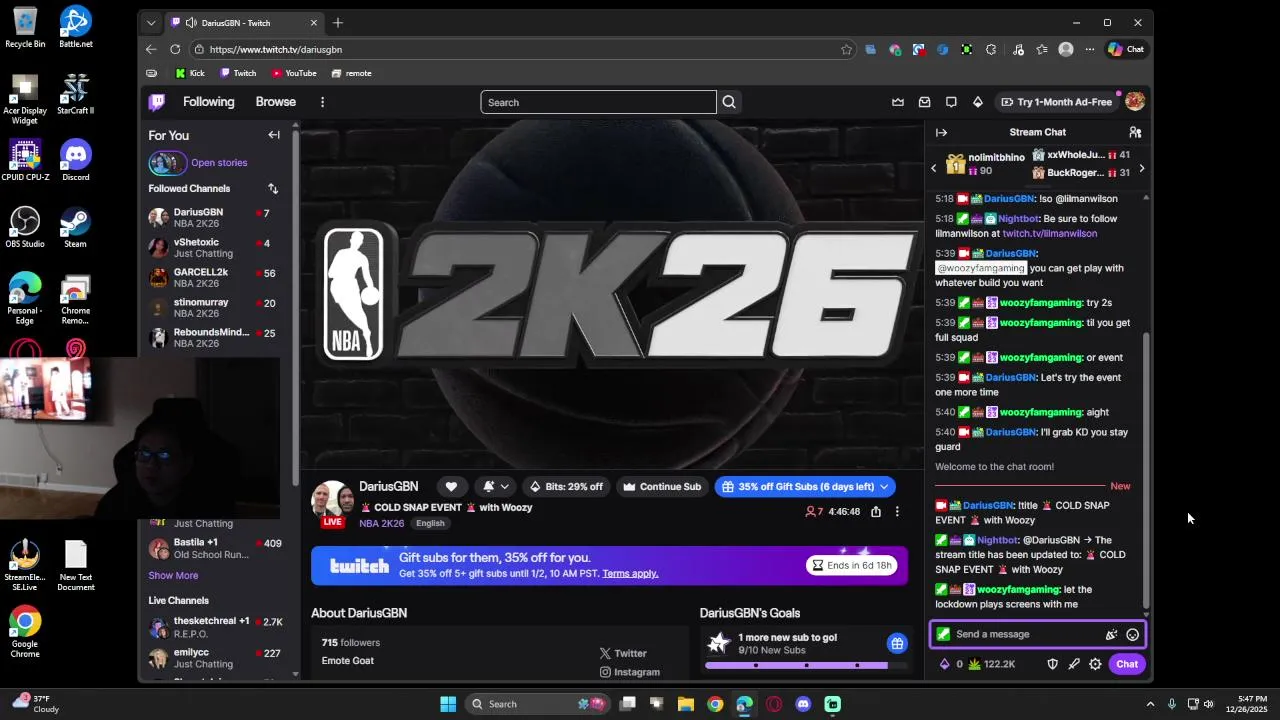Click Bits: 29% off button

567,487
